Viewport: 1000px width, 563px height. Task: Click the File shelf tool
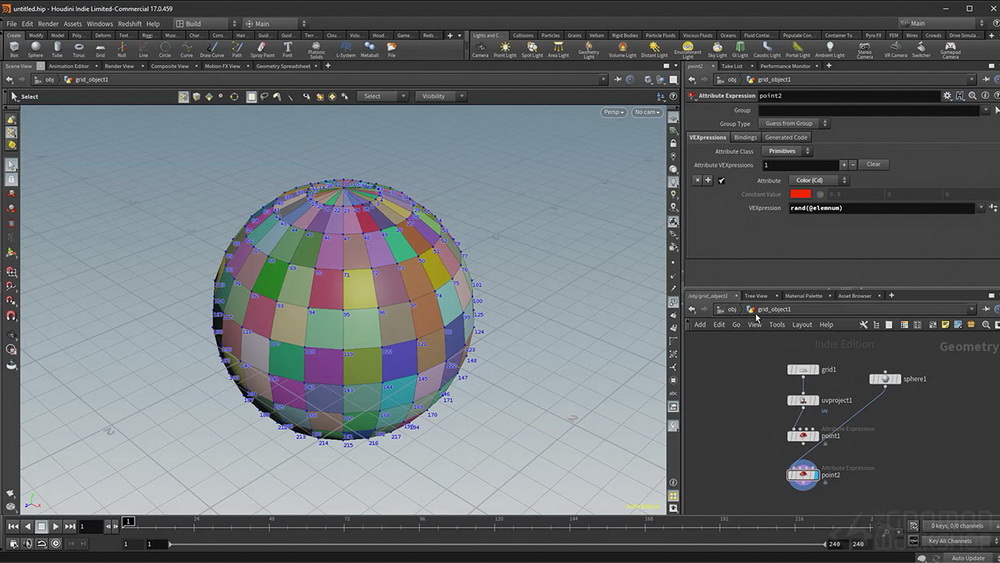392,50
